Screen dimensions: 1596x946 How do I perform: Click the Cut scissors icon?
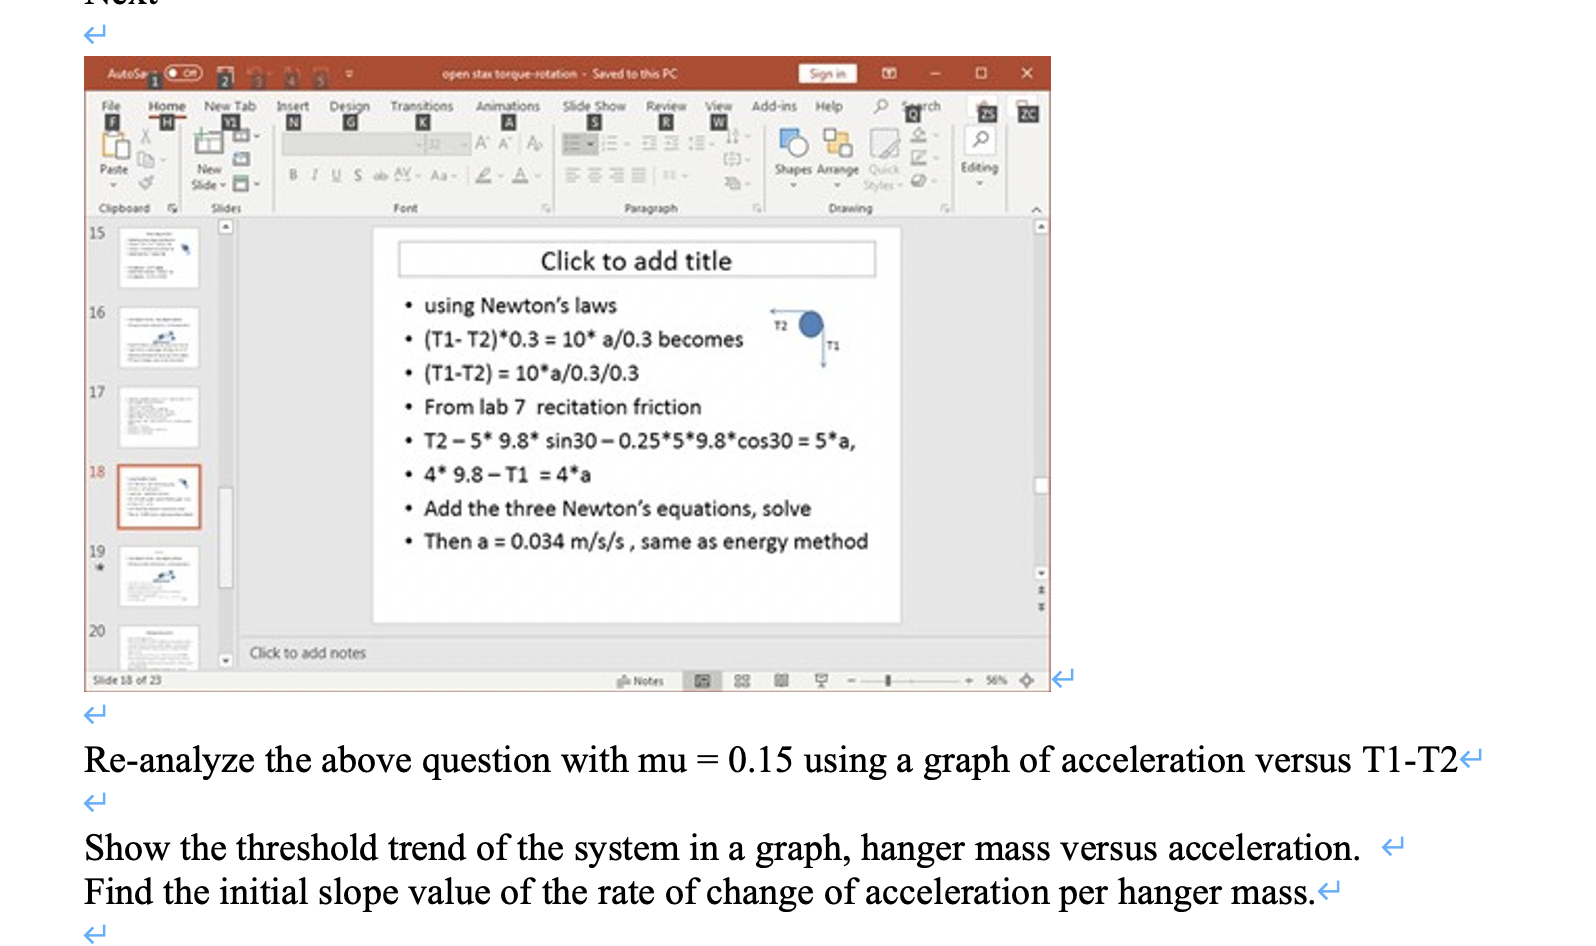click(146, 136)
